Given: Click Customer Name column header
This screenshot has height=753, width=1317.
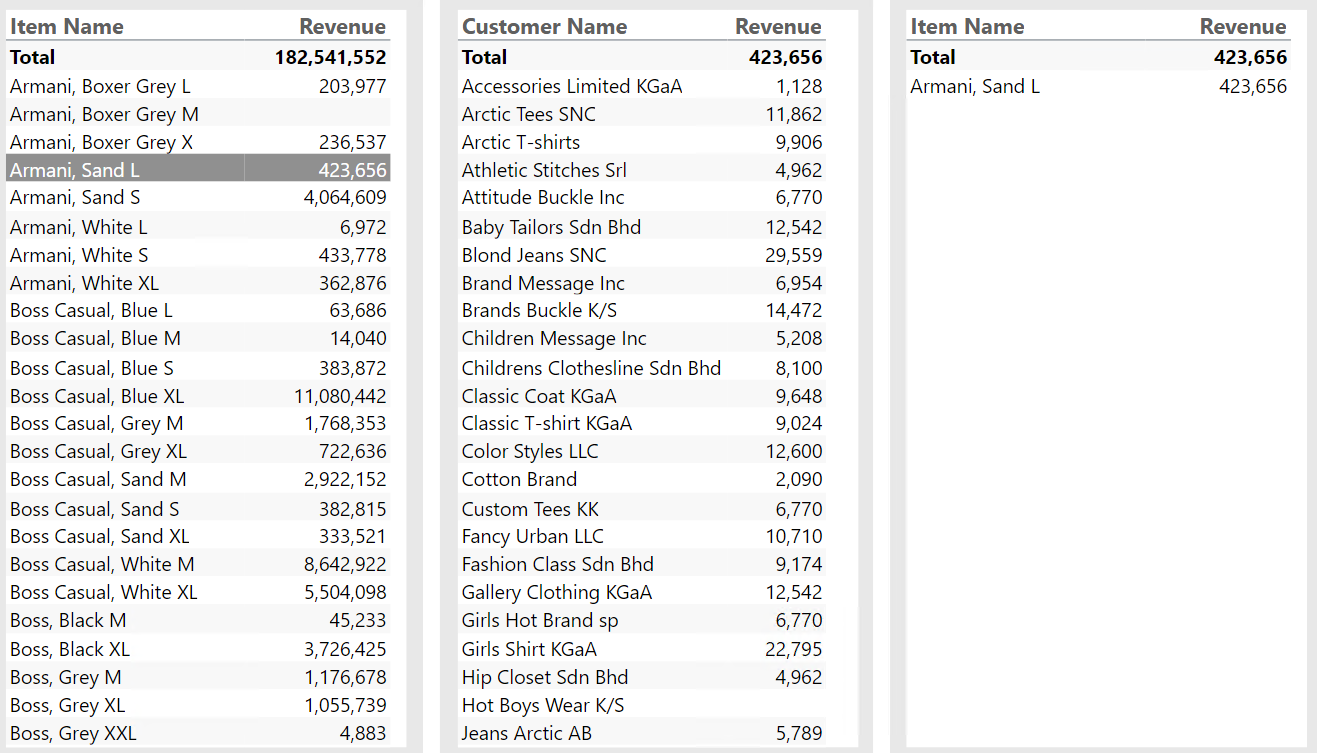Looking at the screenshot, I should pyautogui.click(x=544, y=27).
